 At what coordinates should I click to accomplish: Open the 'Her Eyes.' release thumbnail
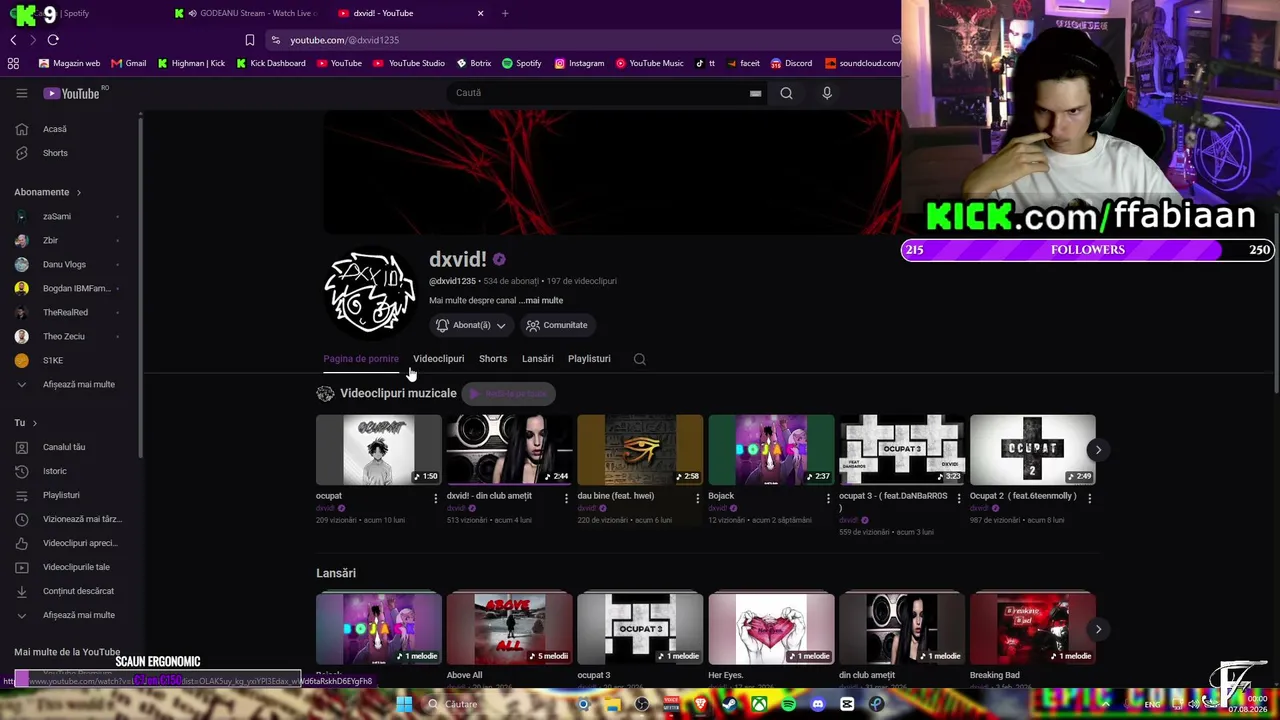pyautogui.click(x=771, y=629)
